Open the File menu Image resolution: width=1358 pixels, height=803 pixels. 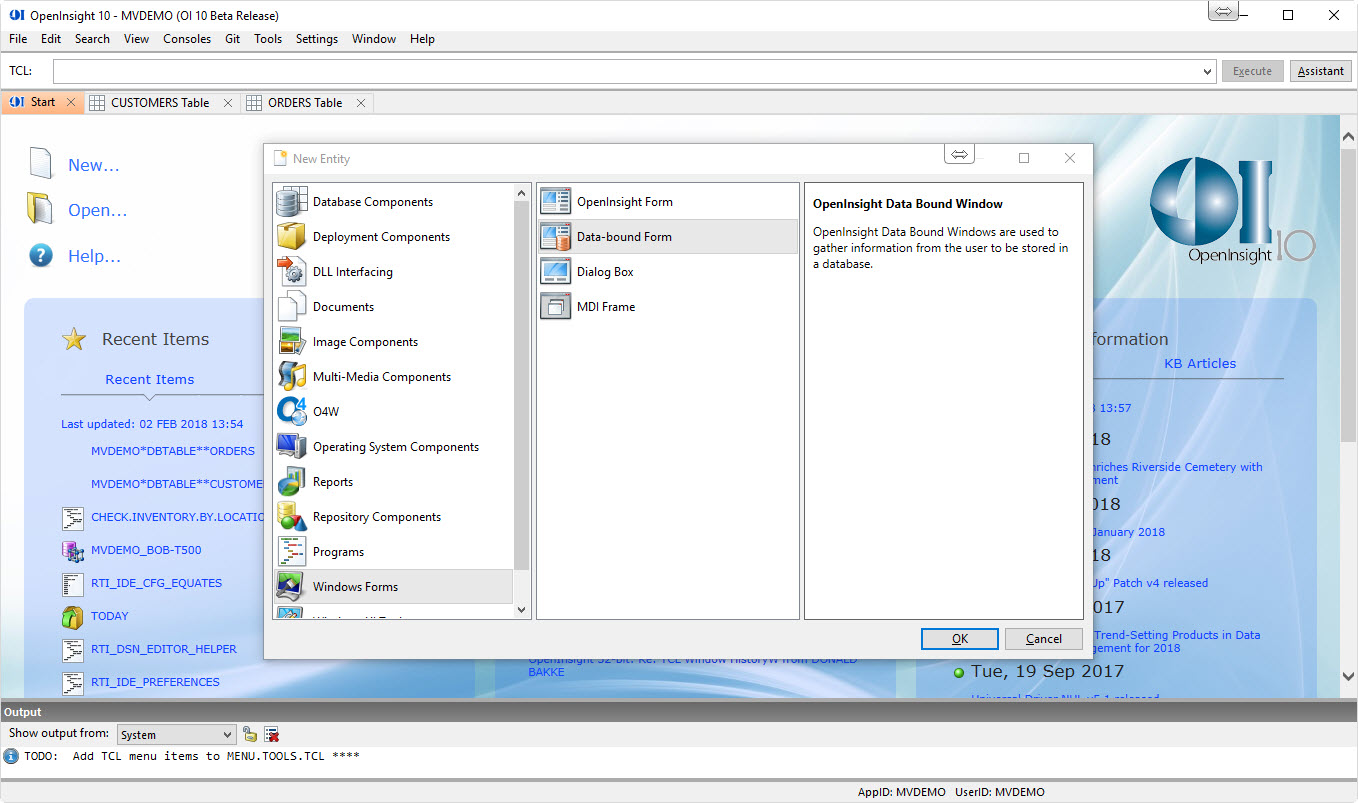tap(18, 39)
